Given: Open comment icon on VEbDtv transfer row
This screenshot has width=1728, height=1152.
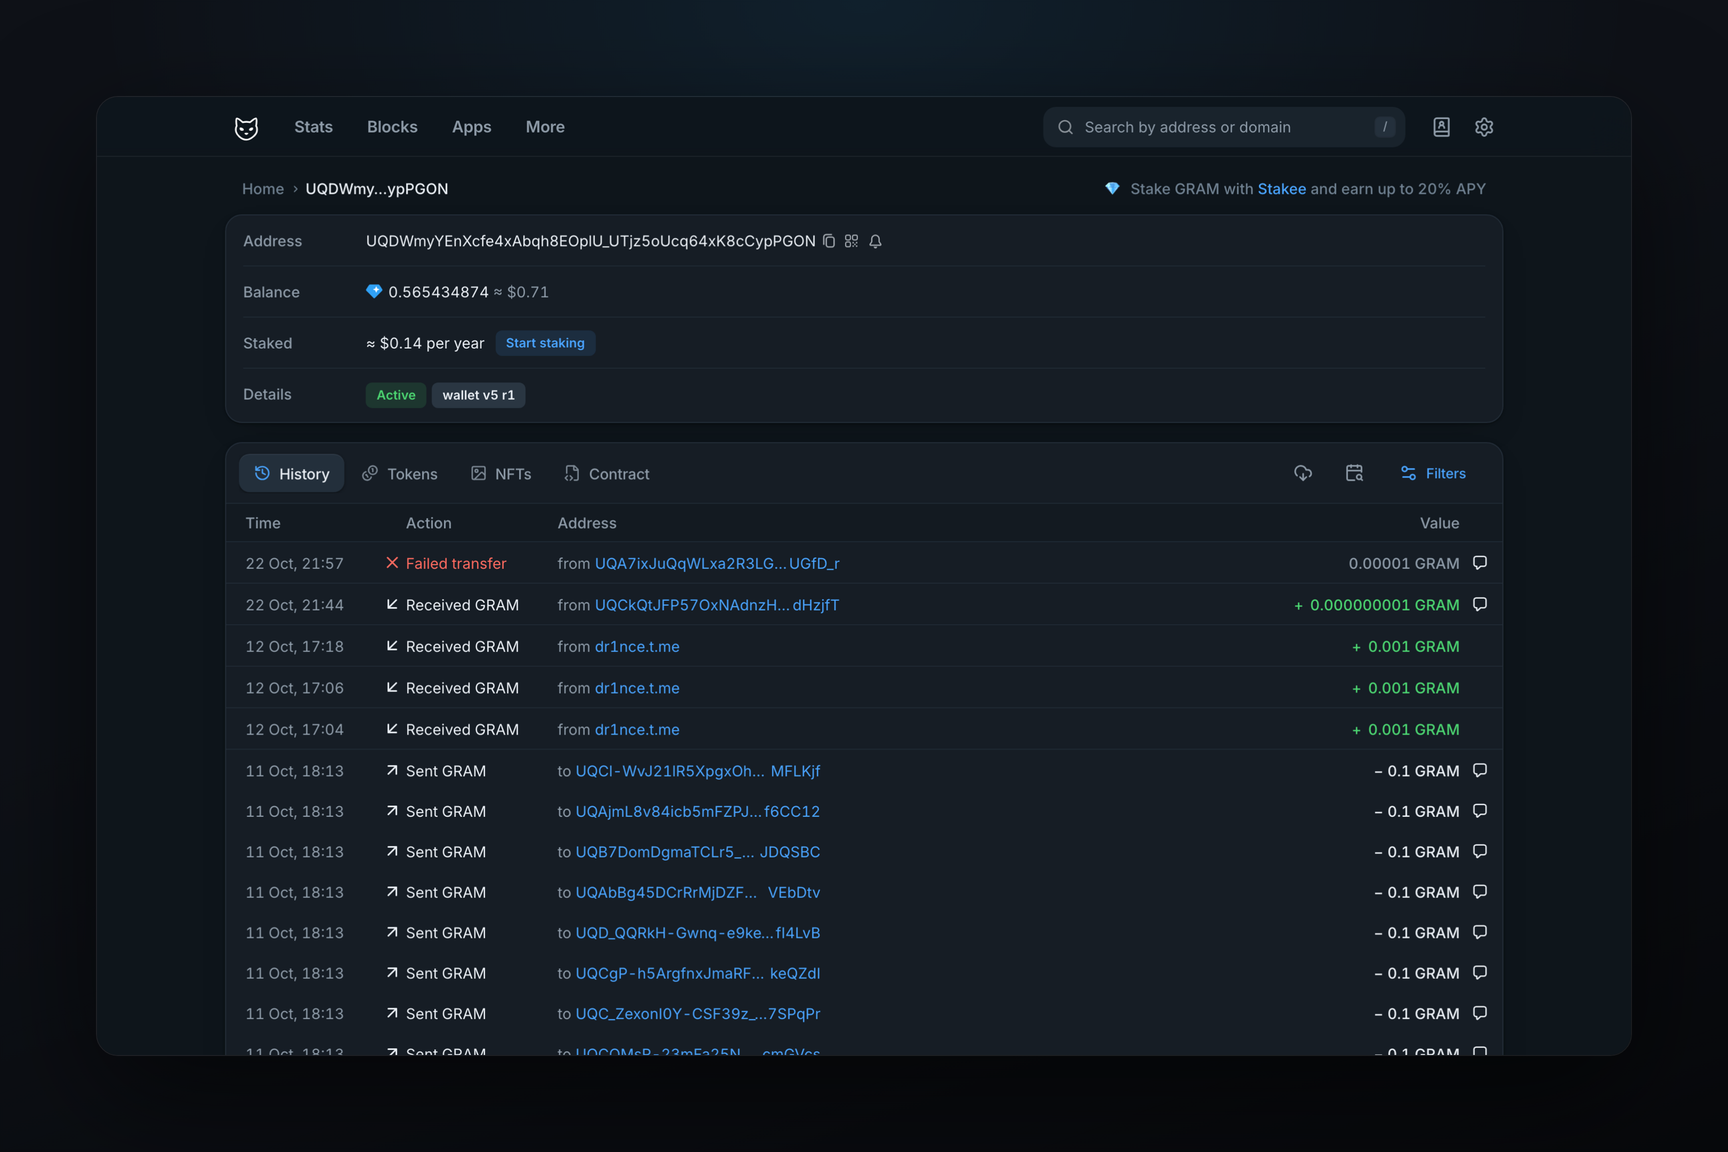Looking at the screenshot, I should click(1480, 891).
